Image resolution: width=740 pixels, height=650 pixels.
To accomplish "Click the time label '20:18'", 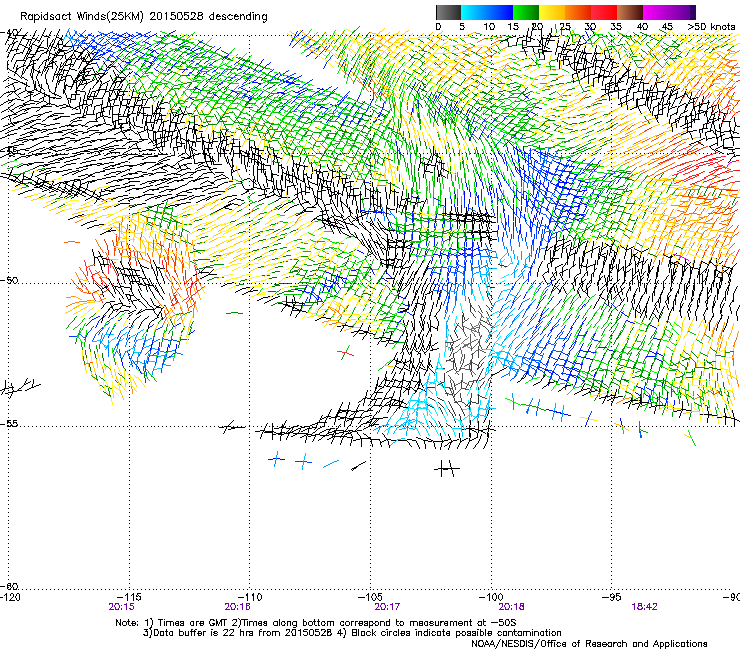I will tap(512, 607).
